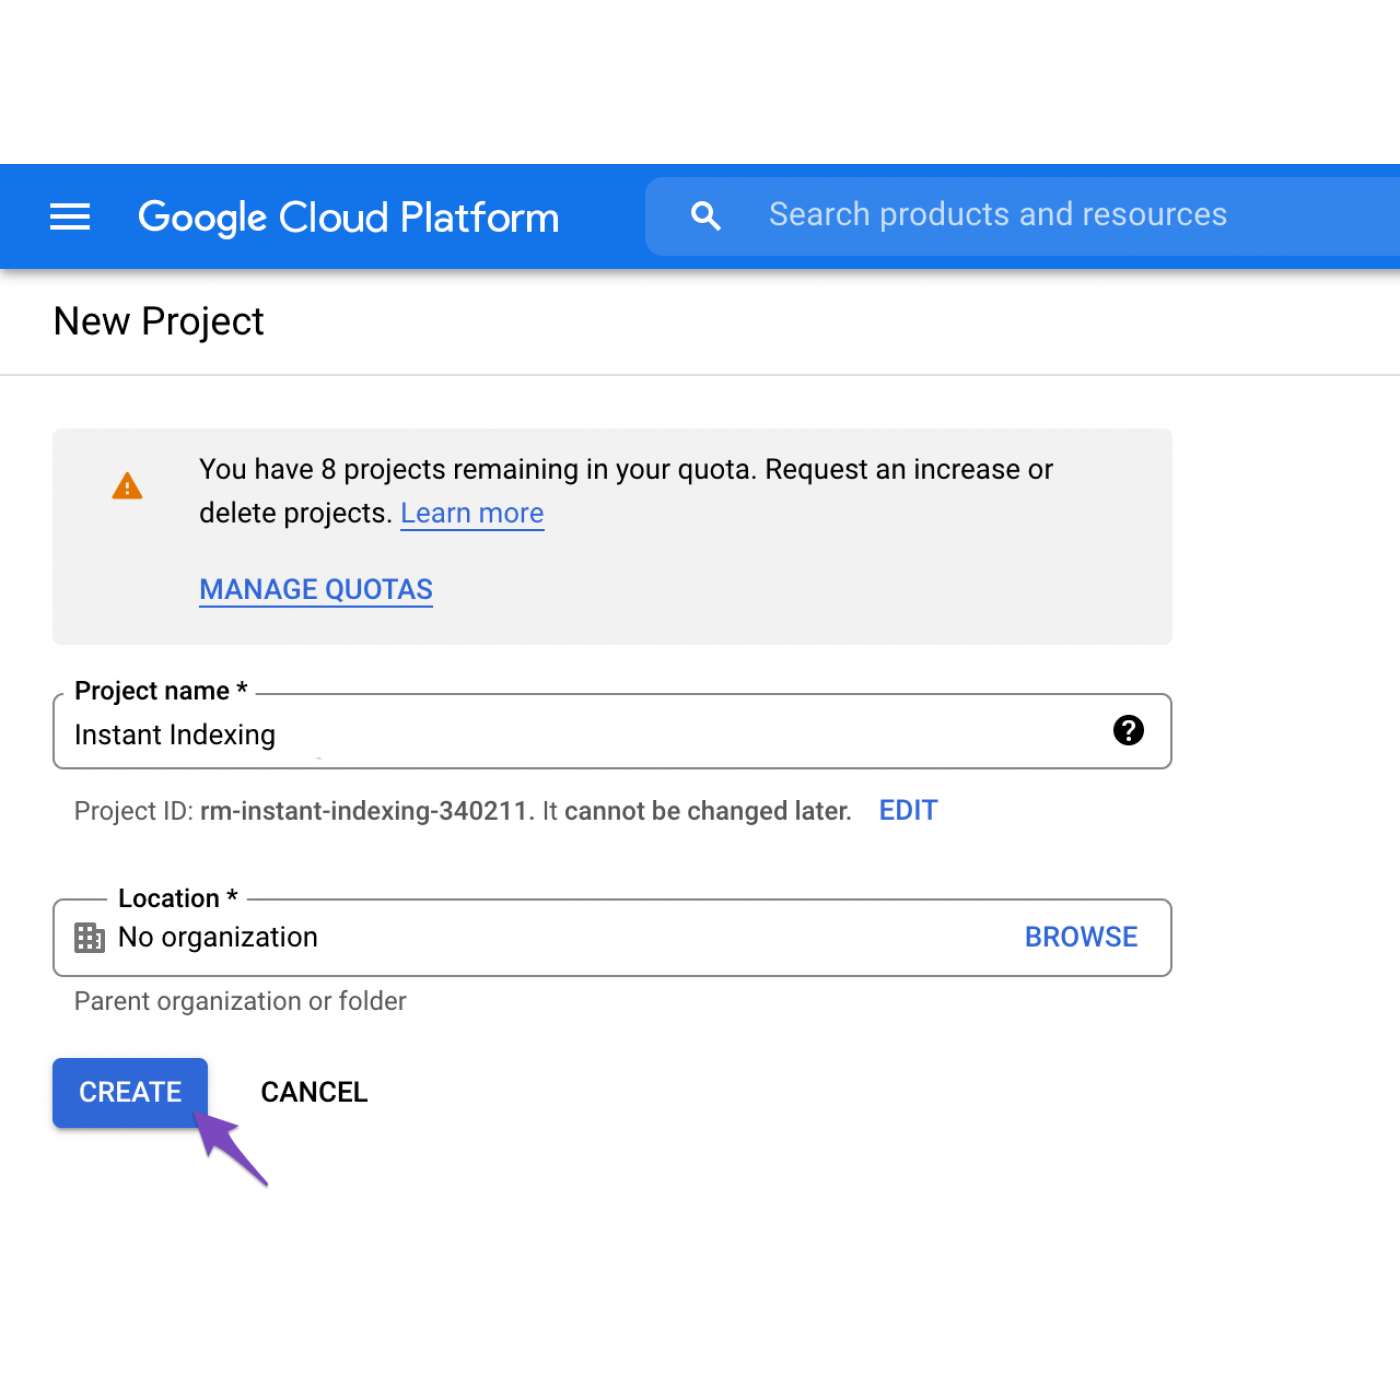Click the magnifying glass search icon
1400x1400 pixels.
705,215
